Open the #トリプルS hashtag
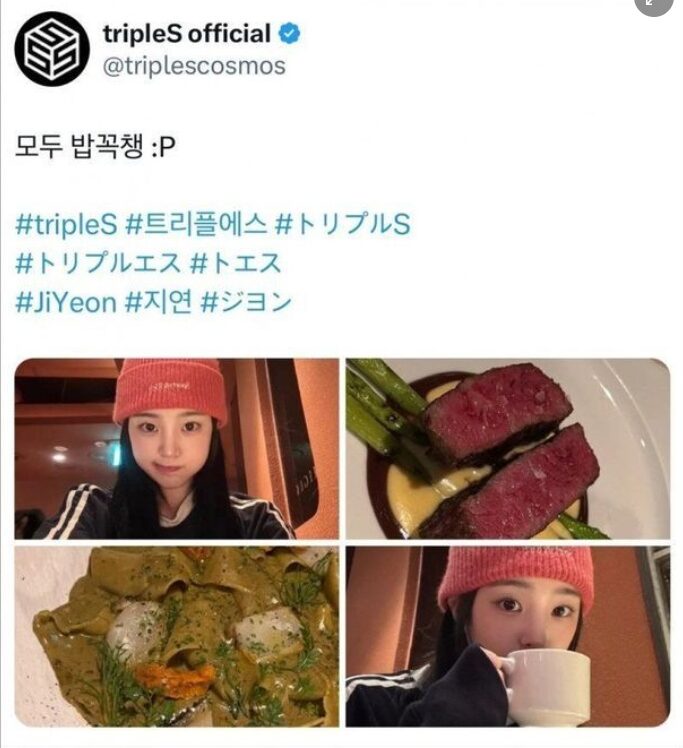 [x=343, y=223]
